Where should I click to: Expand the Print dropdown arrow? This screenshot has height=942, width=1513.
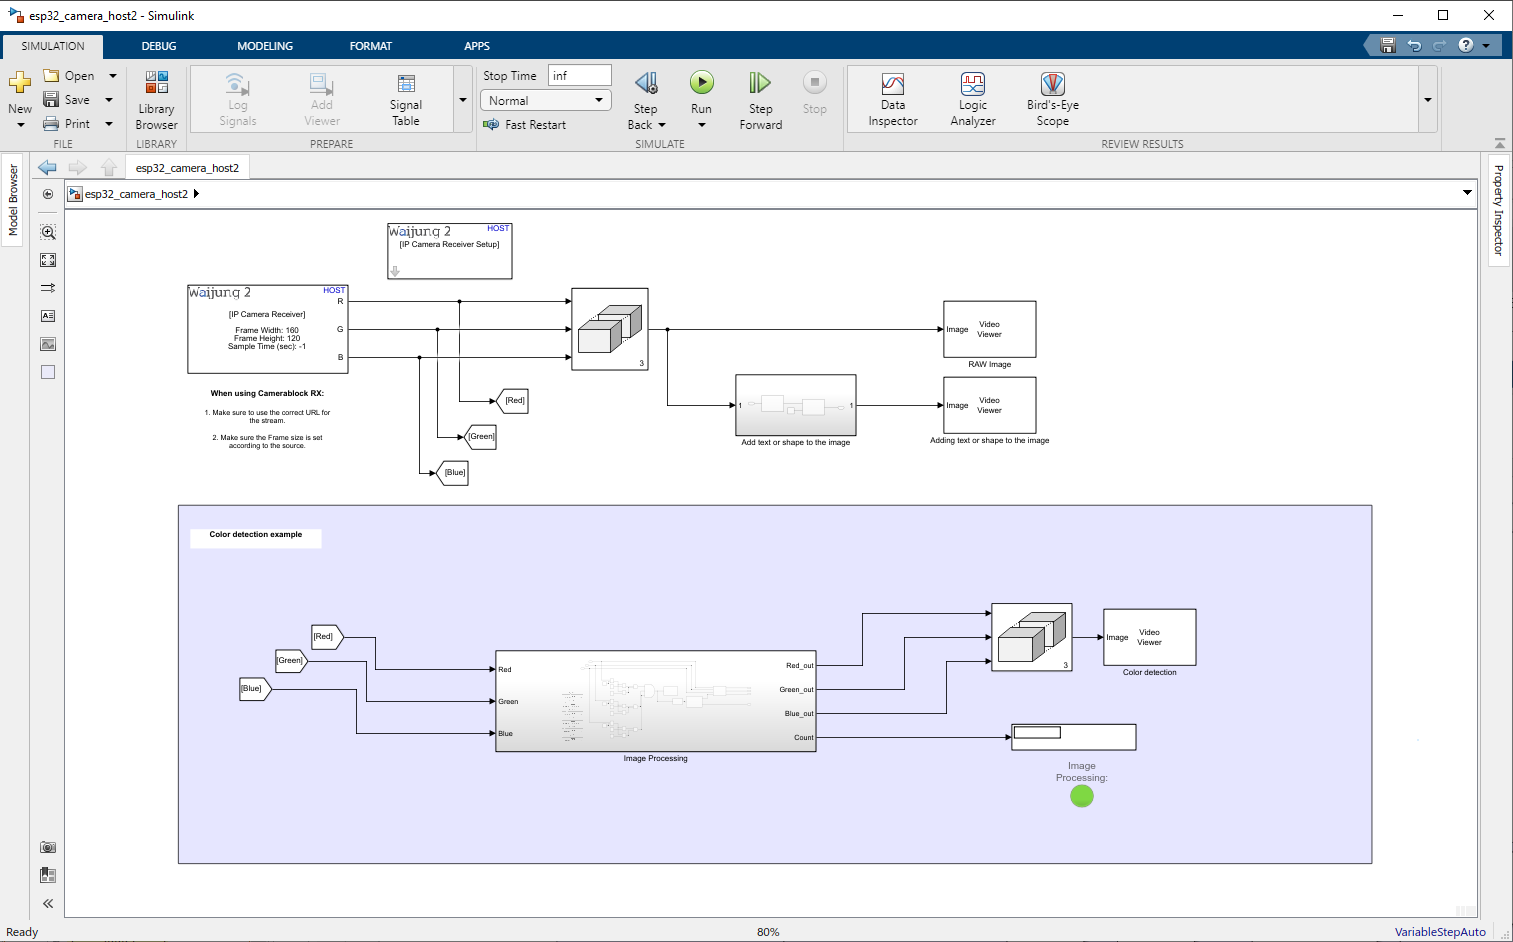109,124
